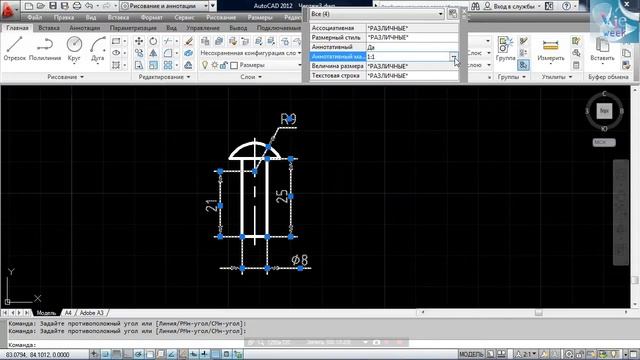Click the Вход в службы sign-in button

pyautogui.click(x=513, y=6)
